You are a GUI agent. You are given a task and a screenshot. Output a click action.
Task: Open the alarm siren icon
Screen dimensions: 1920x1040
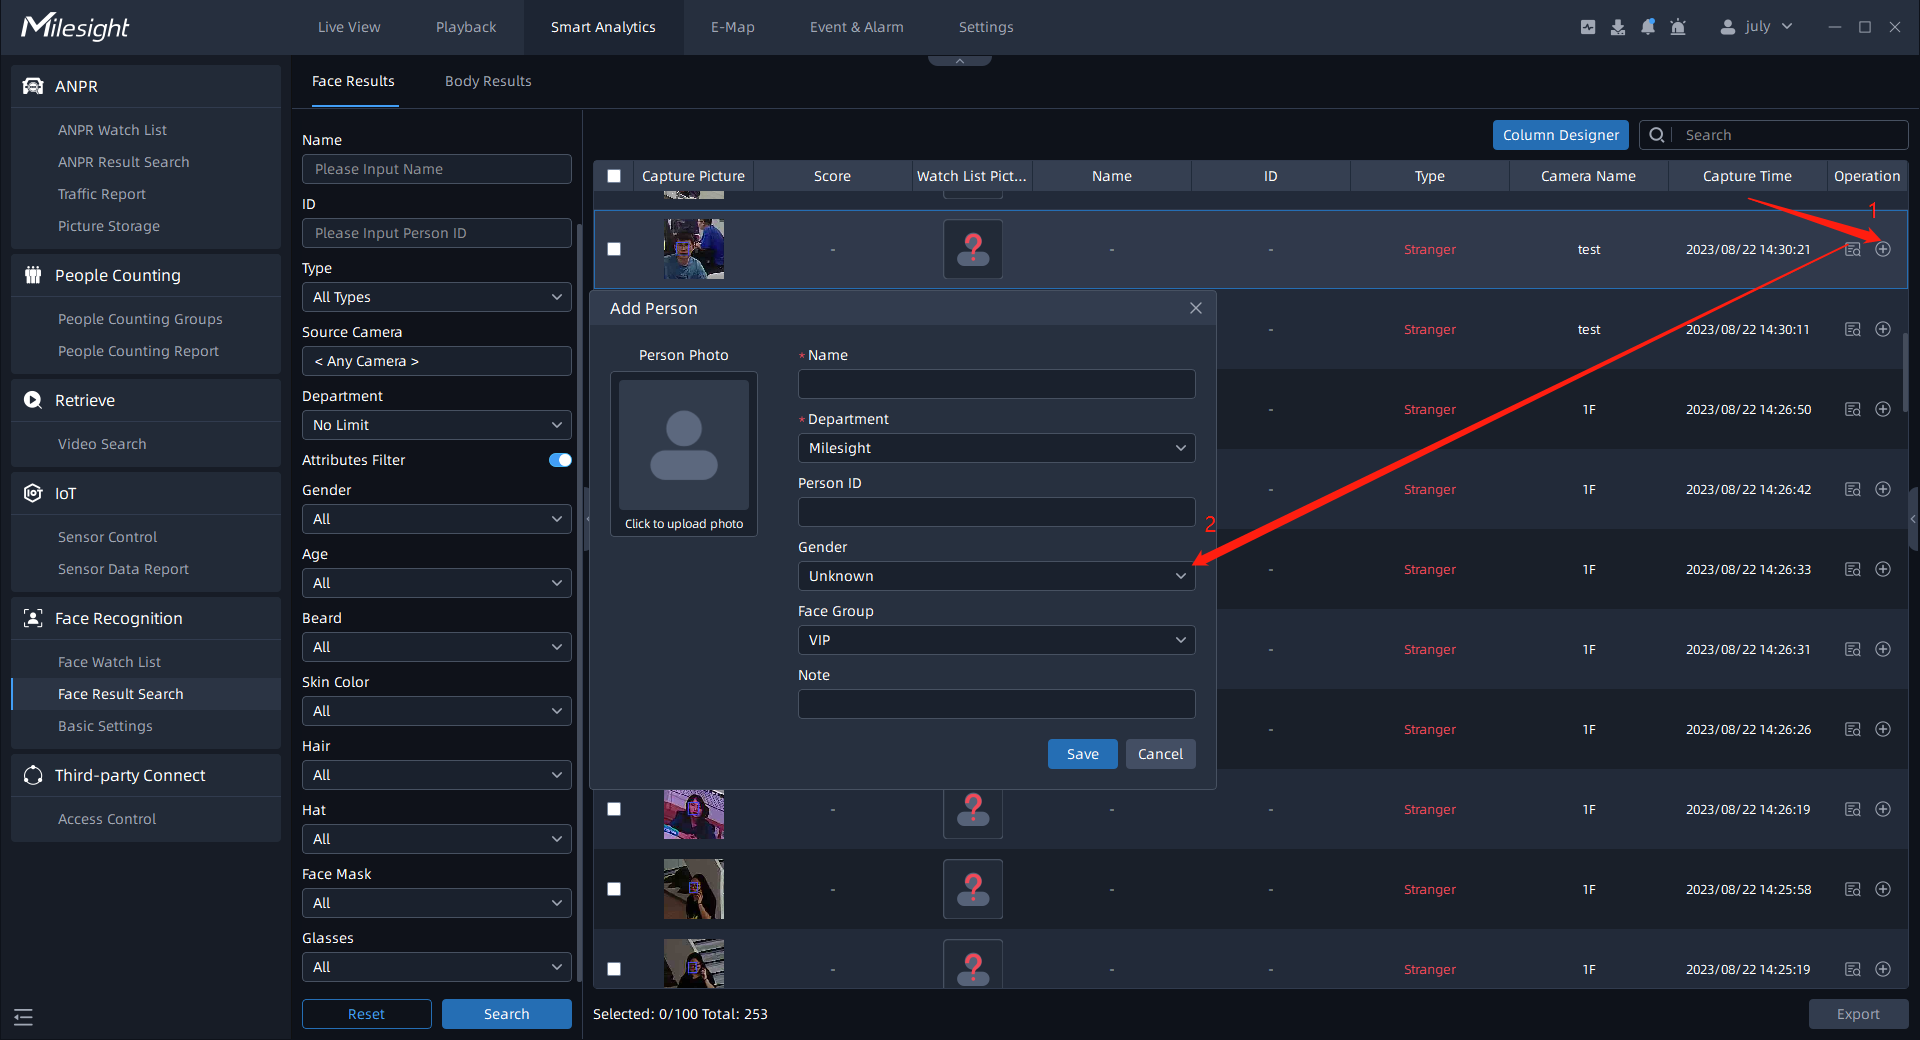point(1678,27)
